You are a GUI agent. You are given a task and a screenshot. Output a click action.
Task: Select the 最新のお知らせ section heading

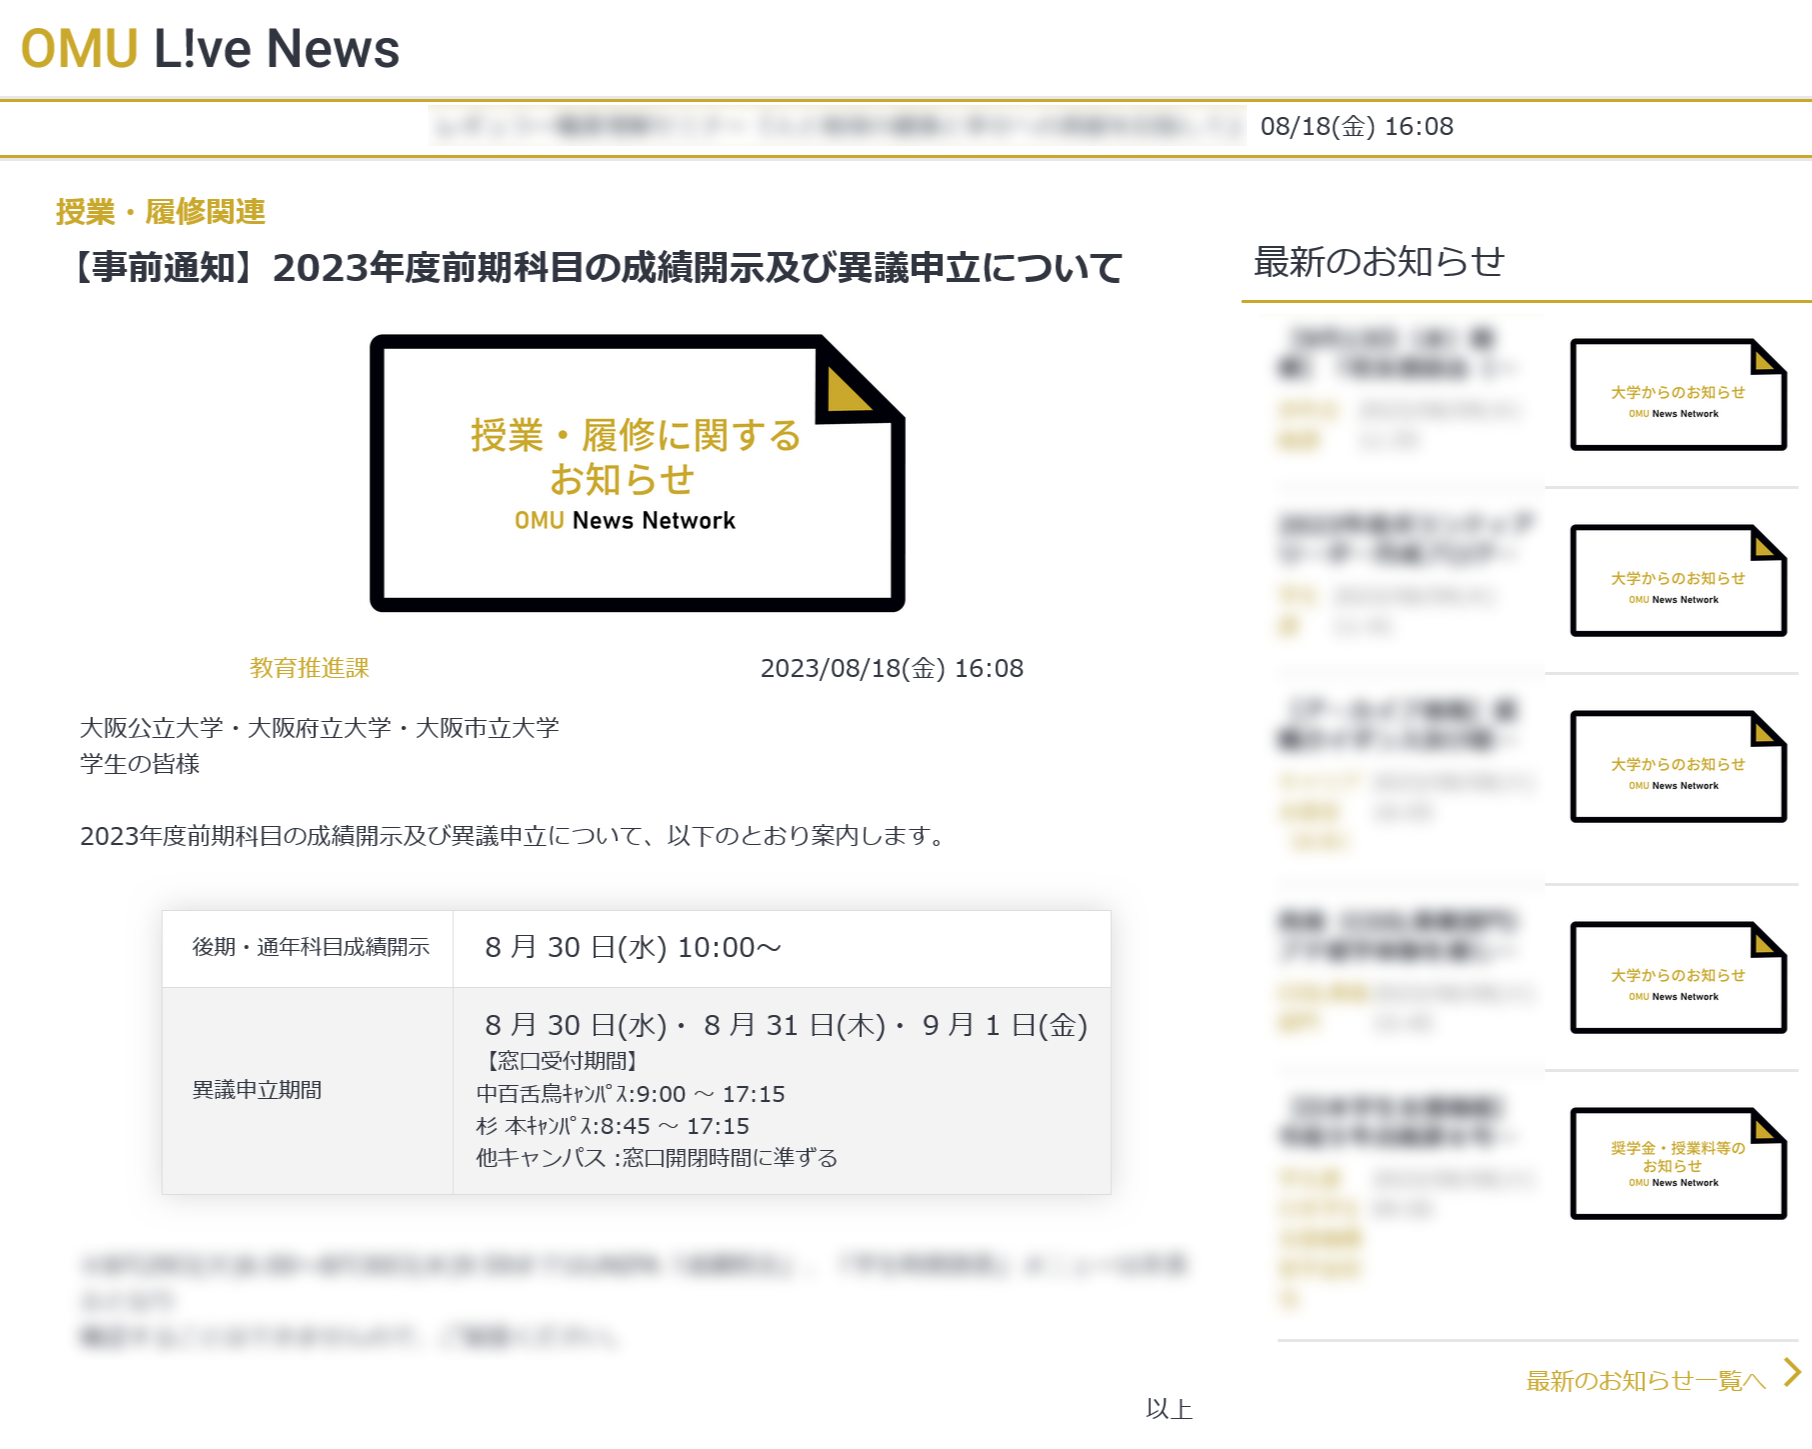1380,263
